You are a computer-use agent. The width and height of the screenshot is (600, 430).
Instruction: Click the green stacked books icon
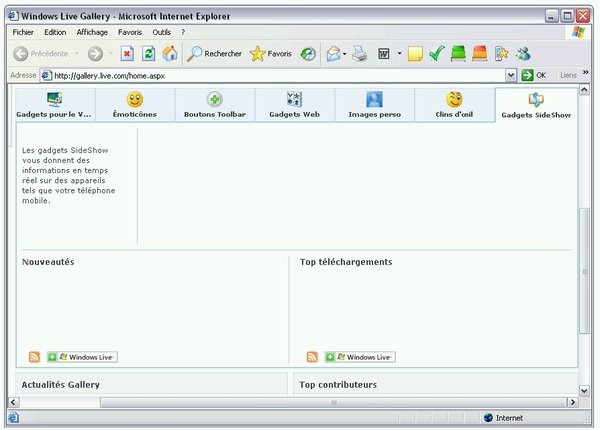tap(458, 54)
